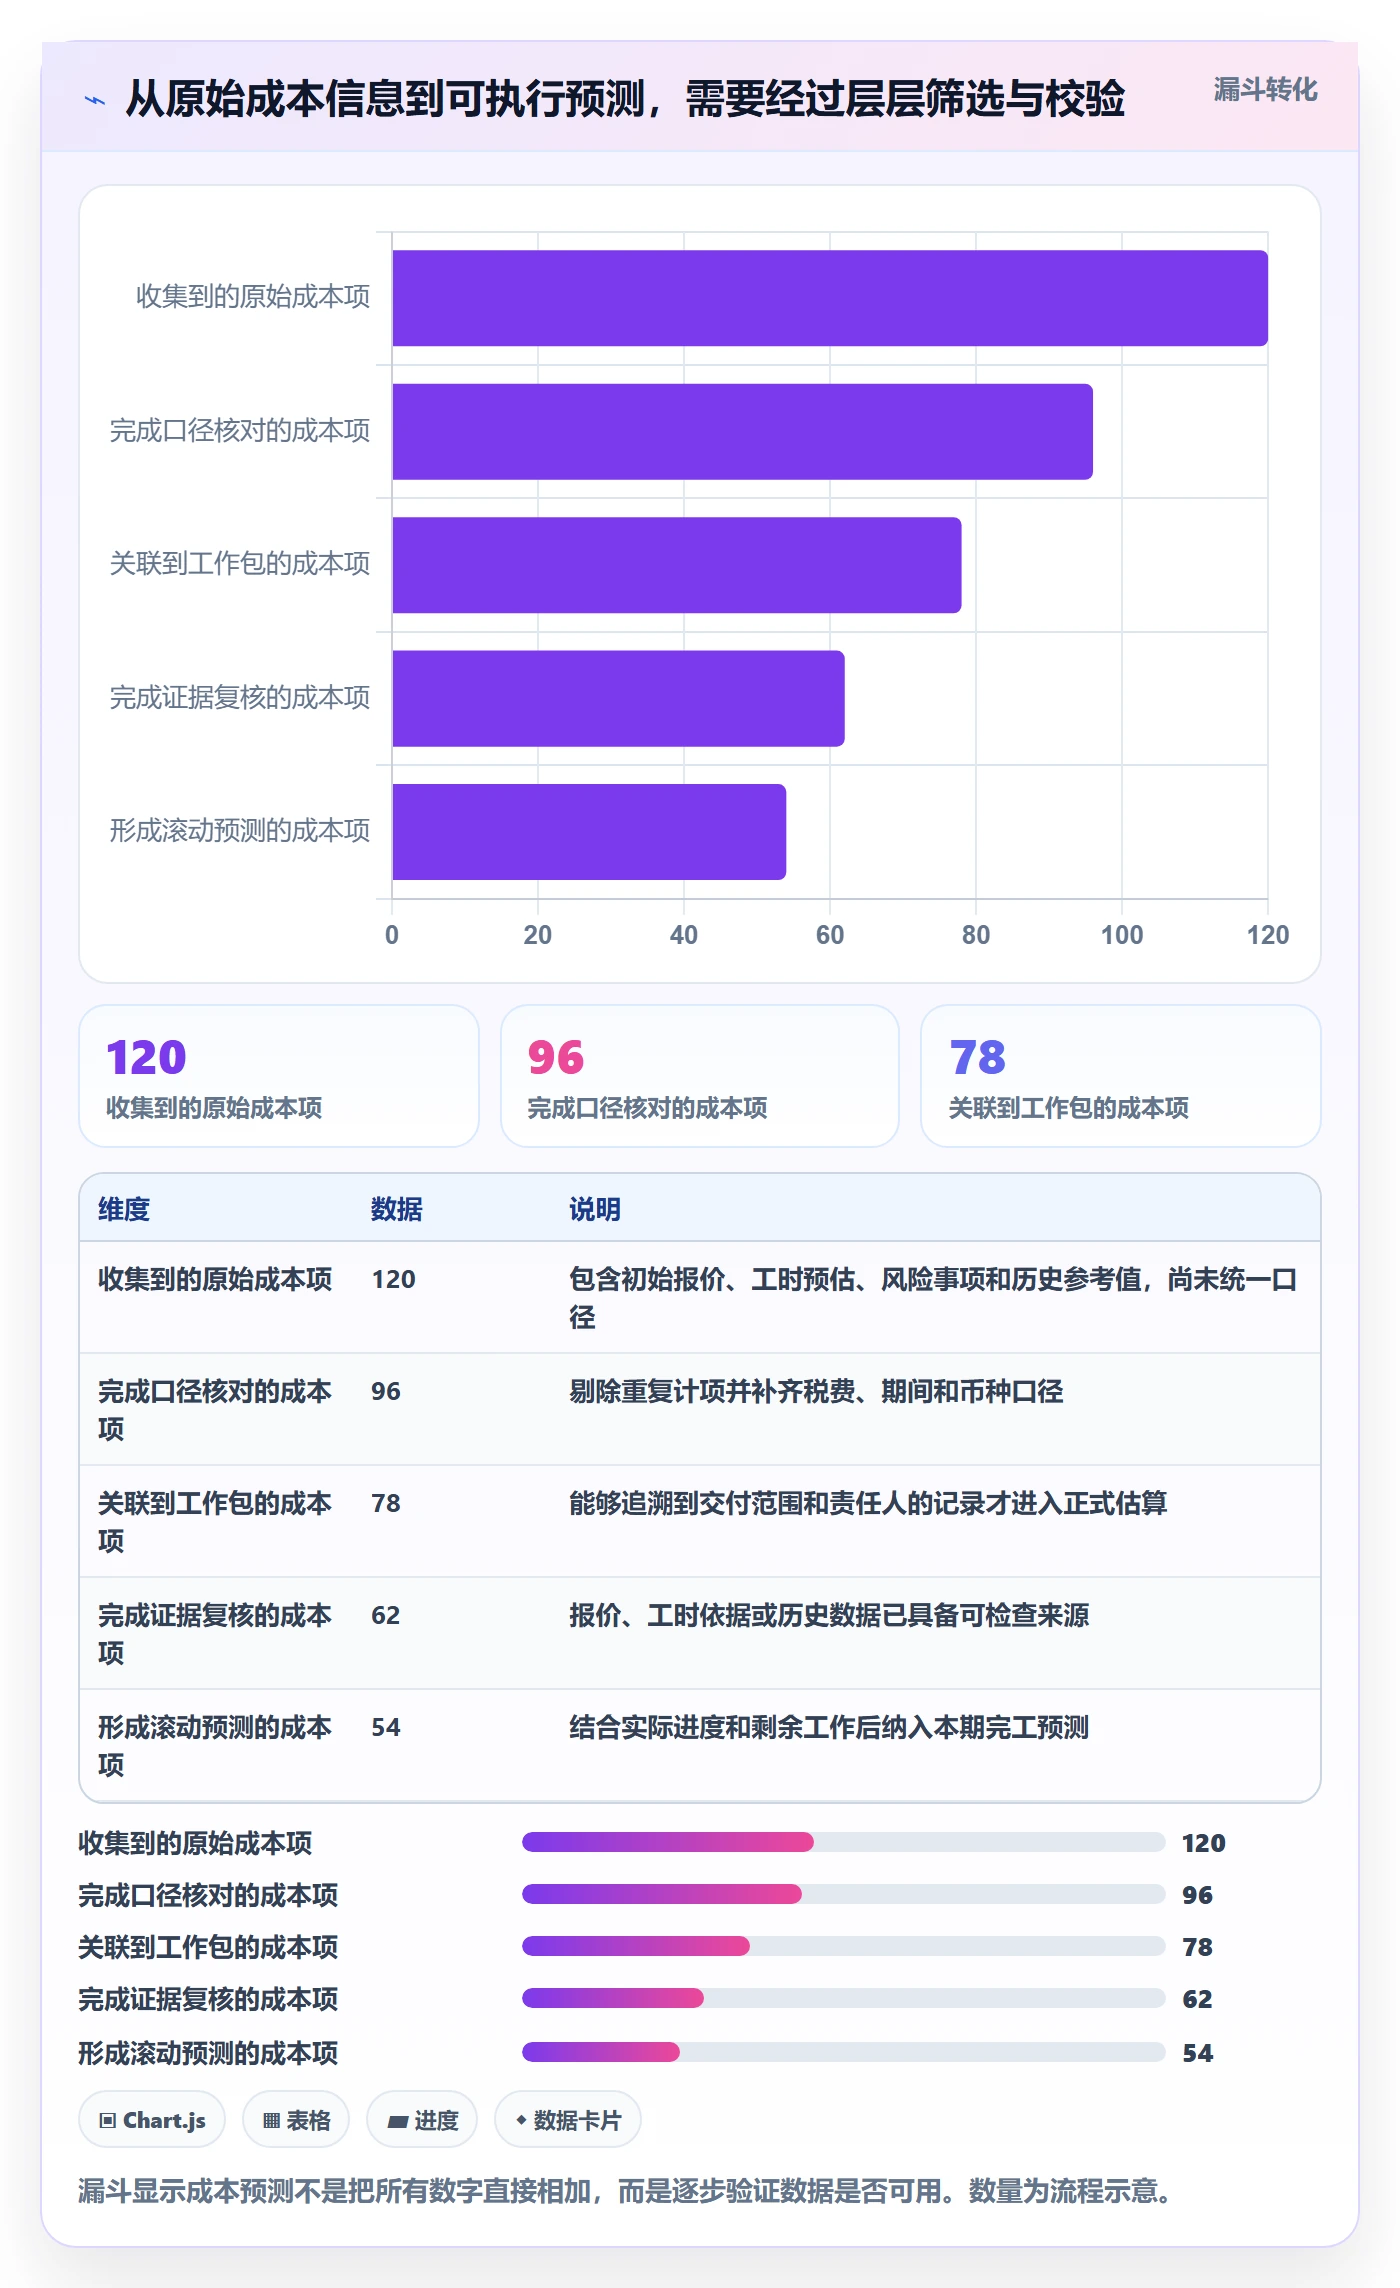The image size is (1400, 2288).
Task: Click the 78 data card
Action: point(1121,1076)
